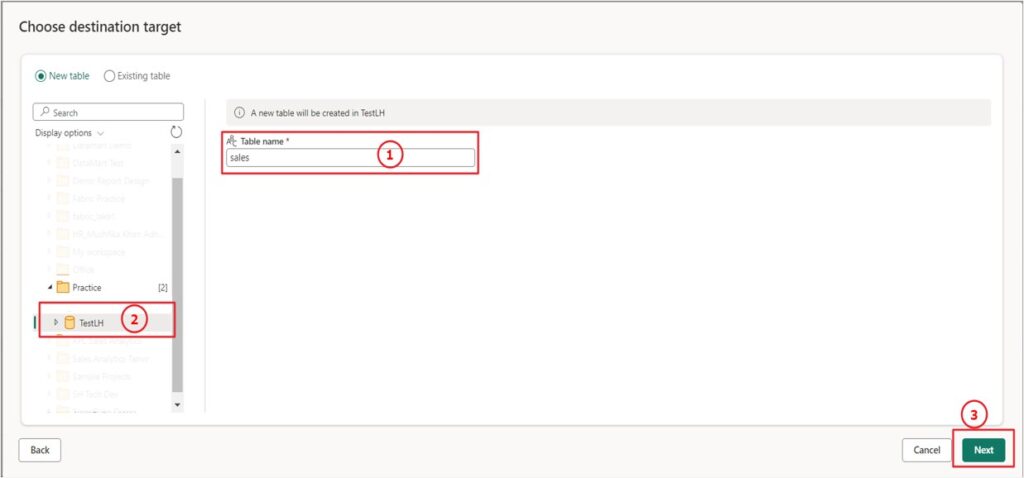
Task: Expand the TestLH lakehouse arrow
Action: (x=56, y=322)
